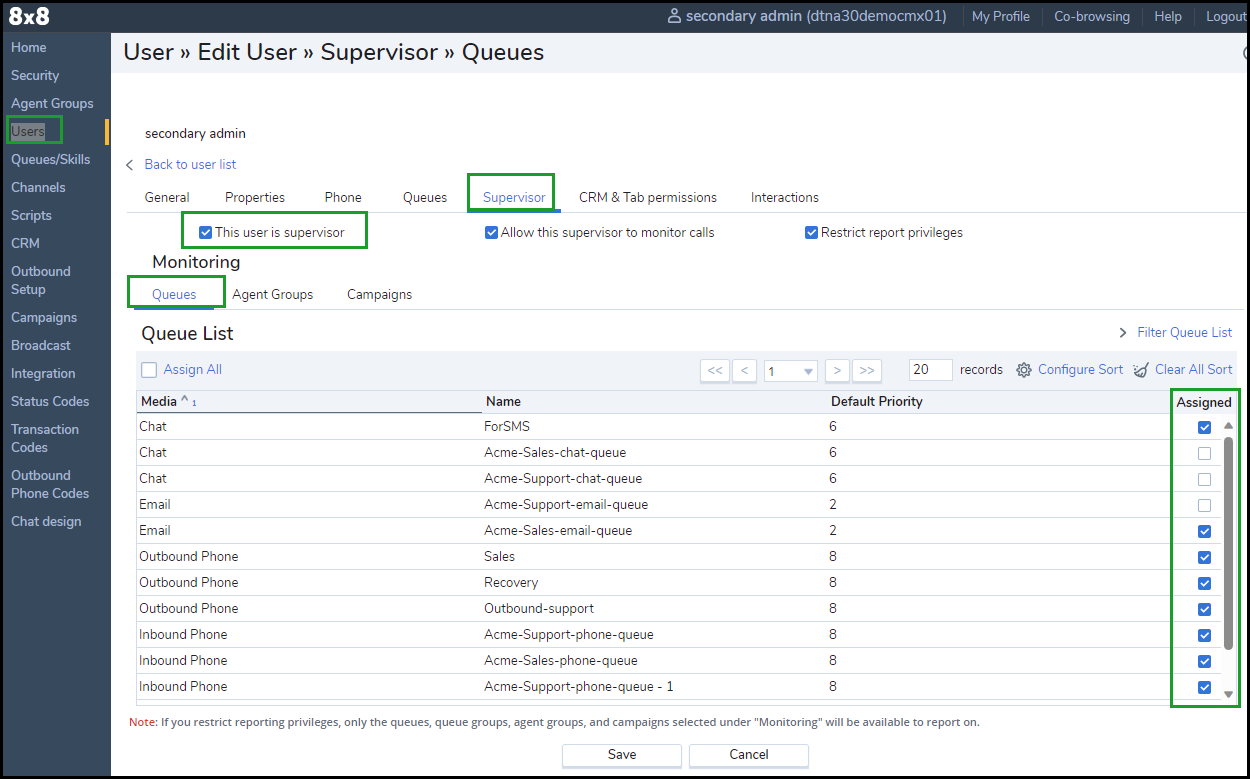Viewport: 1250px width, 779px height.
Task: Go to first page of queue list
Action: pos(714,370)
